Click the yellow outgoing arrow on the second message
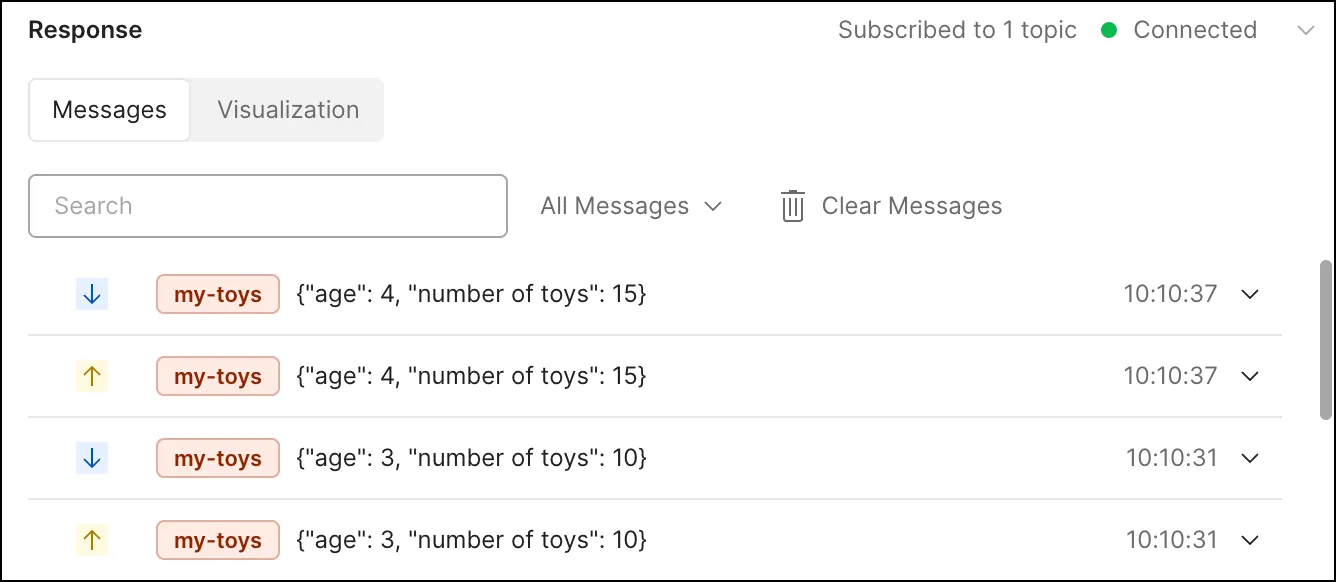 coord(92,376)
